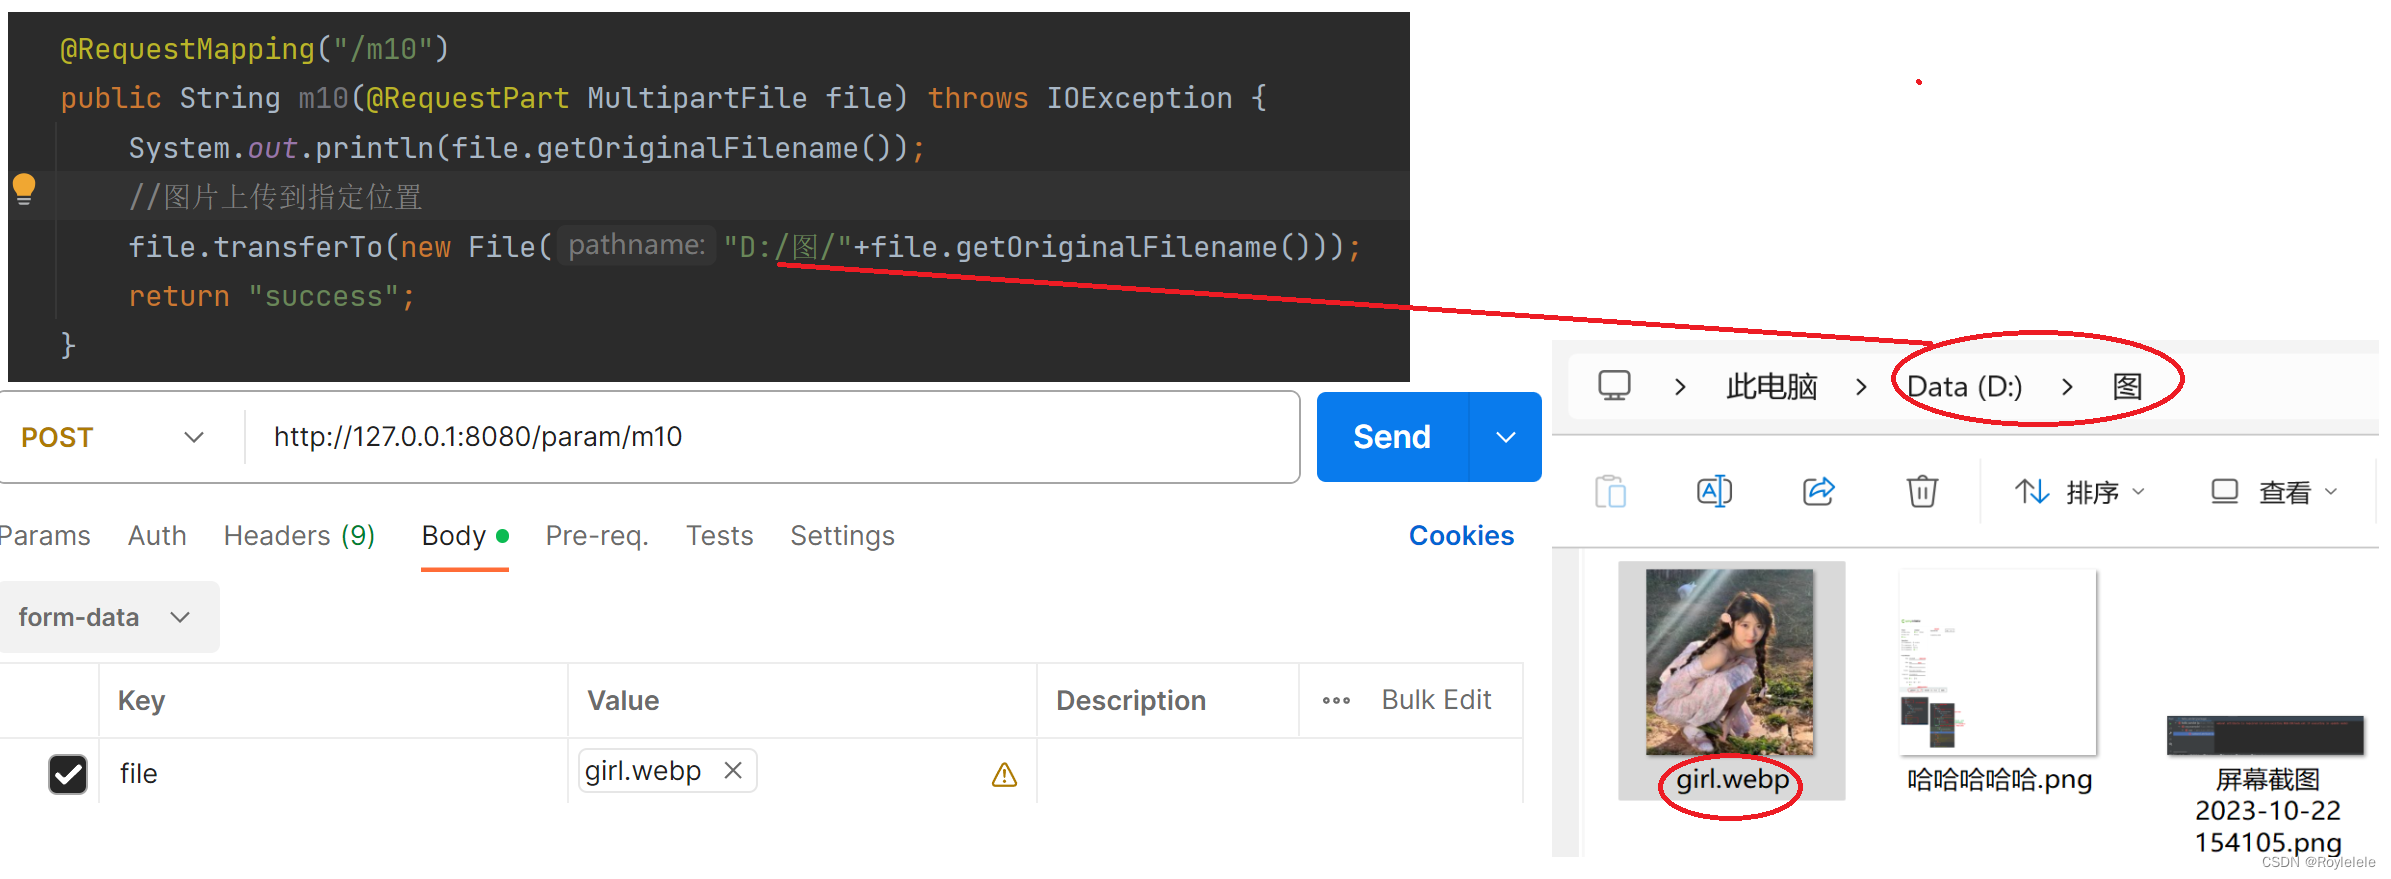Open the Send button arrow dropdown

1505,437
